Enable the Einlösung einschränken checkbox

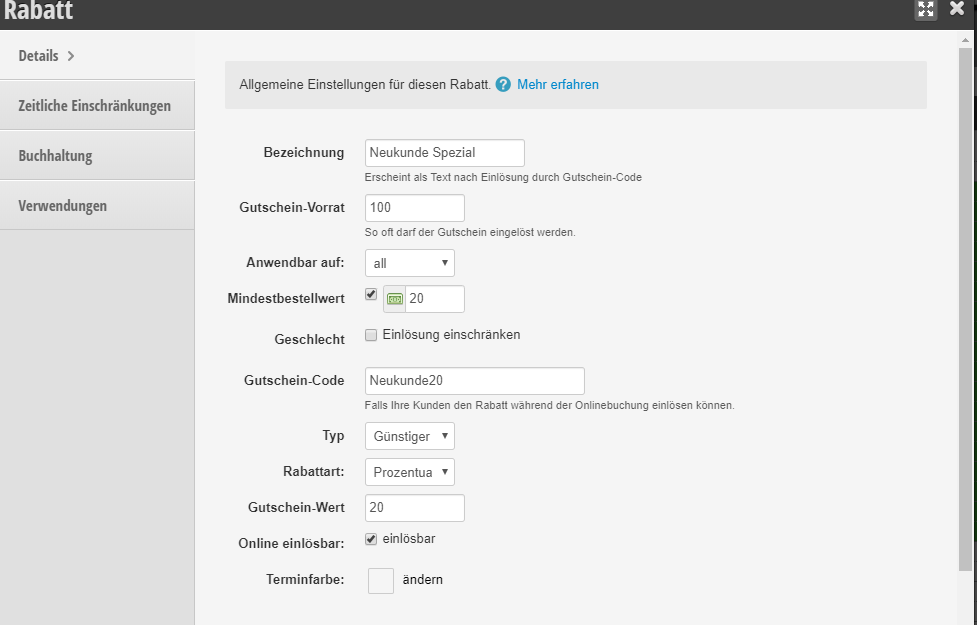coord(371,335)
